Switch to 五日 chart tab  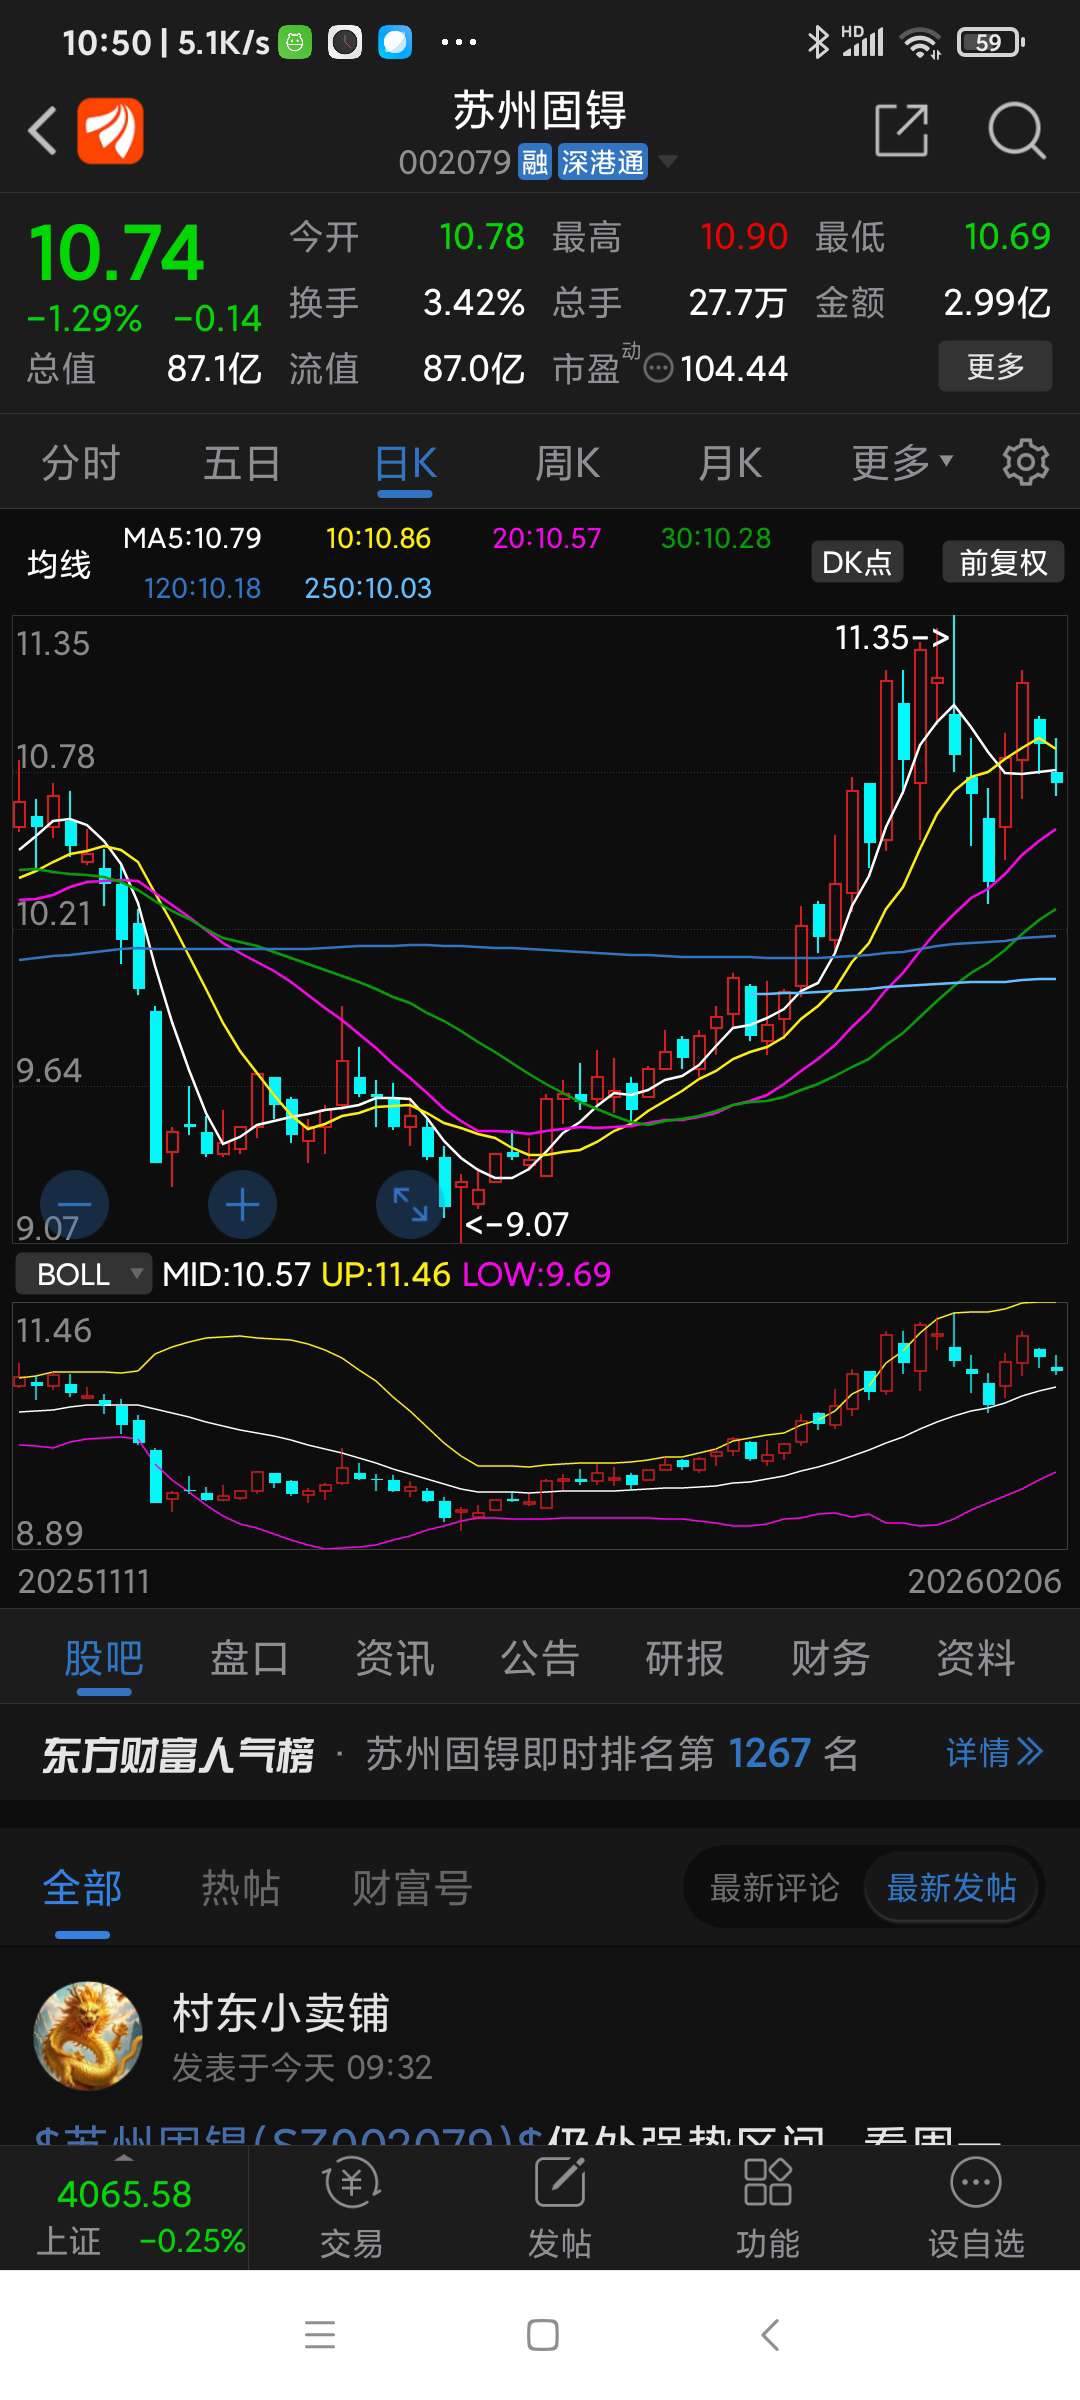click(242, 463)
